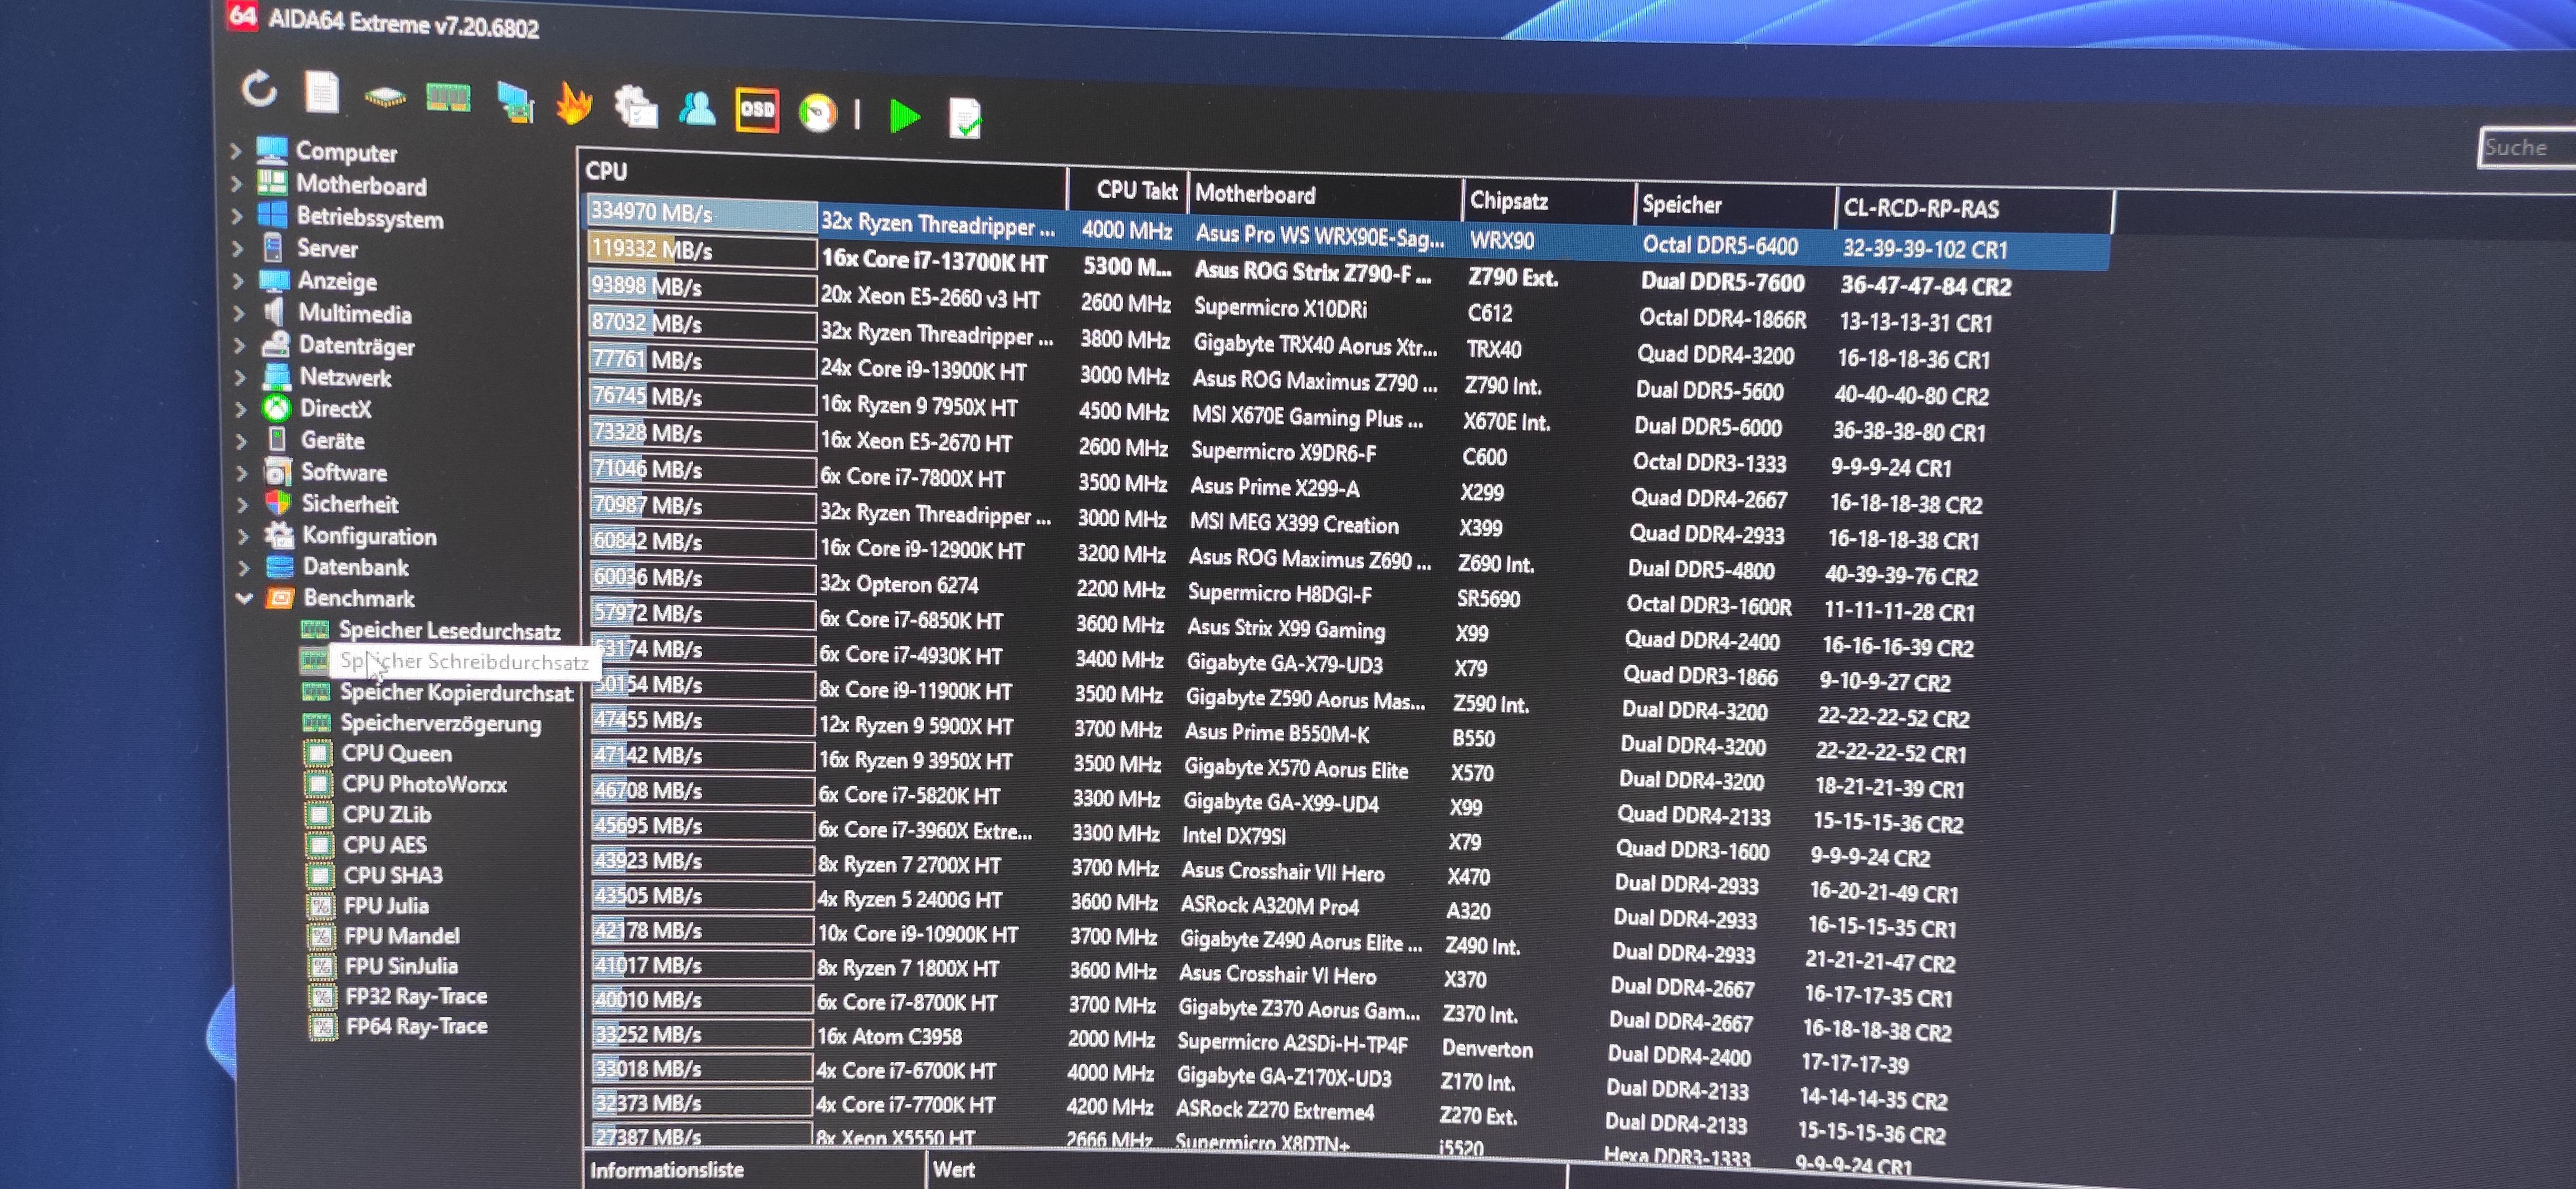Open the gear preferences toolbar icon

(x=636, y=107)
